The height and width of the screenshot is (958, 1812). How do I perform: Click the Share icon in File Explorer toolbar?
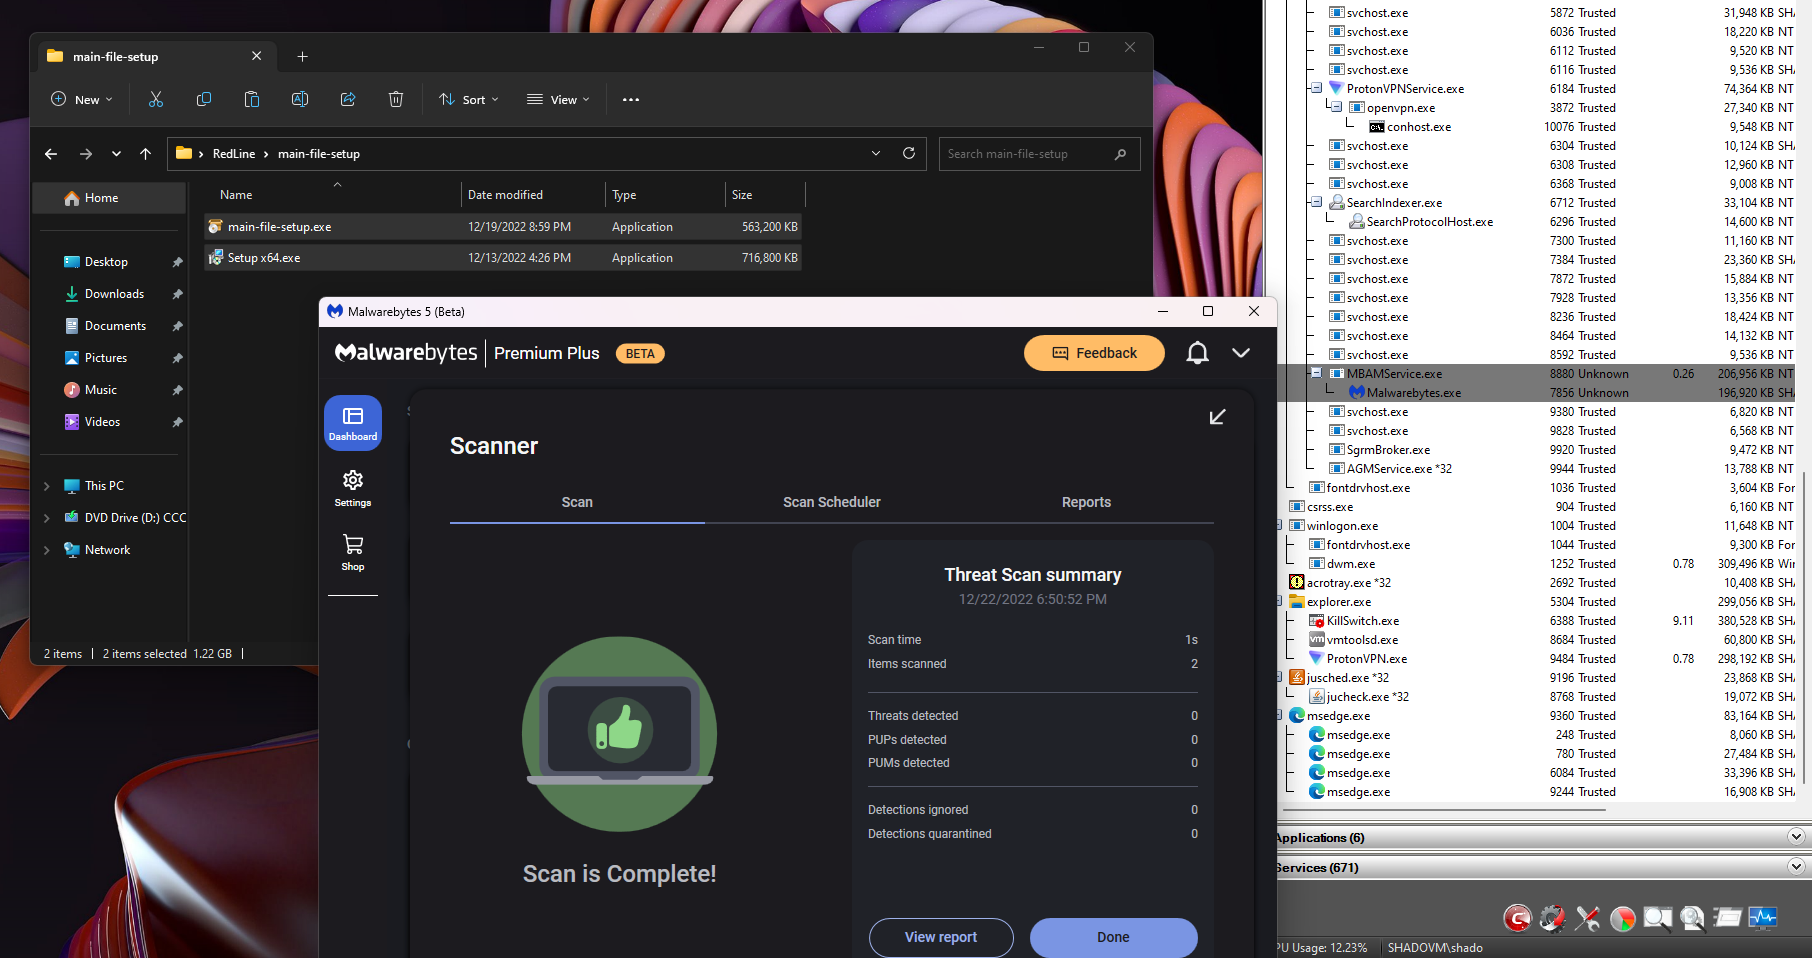coord(348,99)
